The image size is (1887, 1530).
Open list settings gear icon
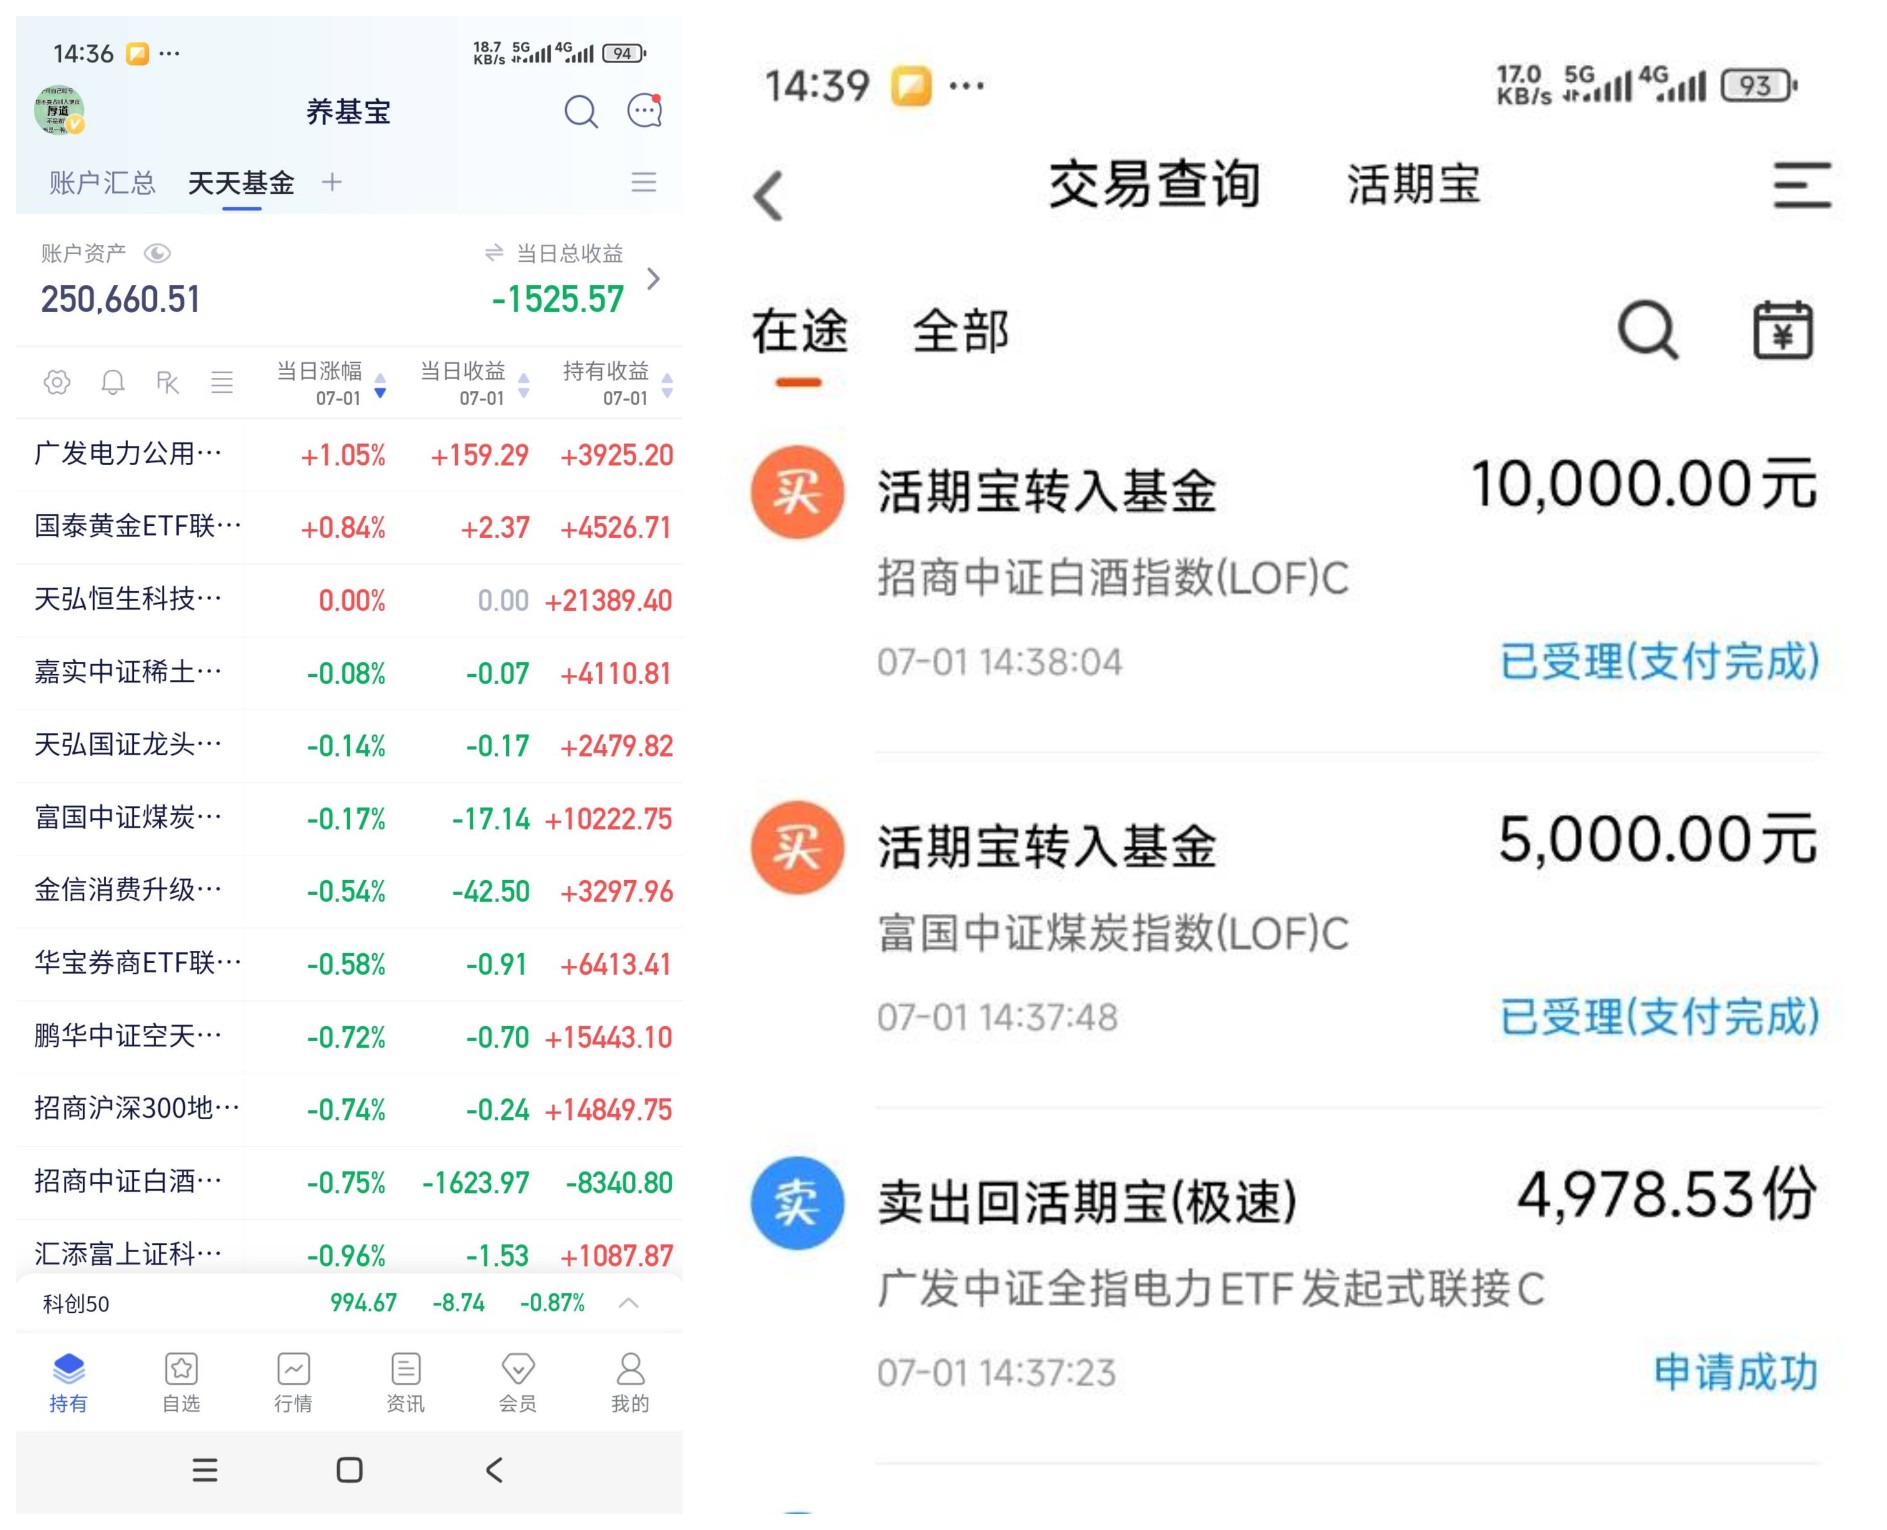coord(57,382)
